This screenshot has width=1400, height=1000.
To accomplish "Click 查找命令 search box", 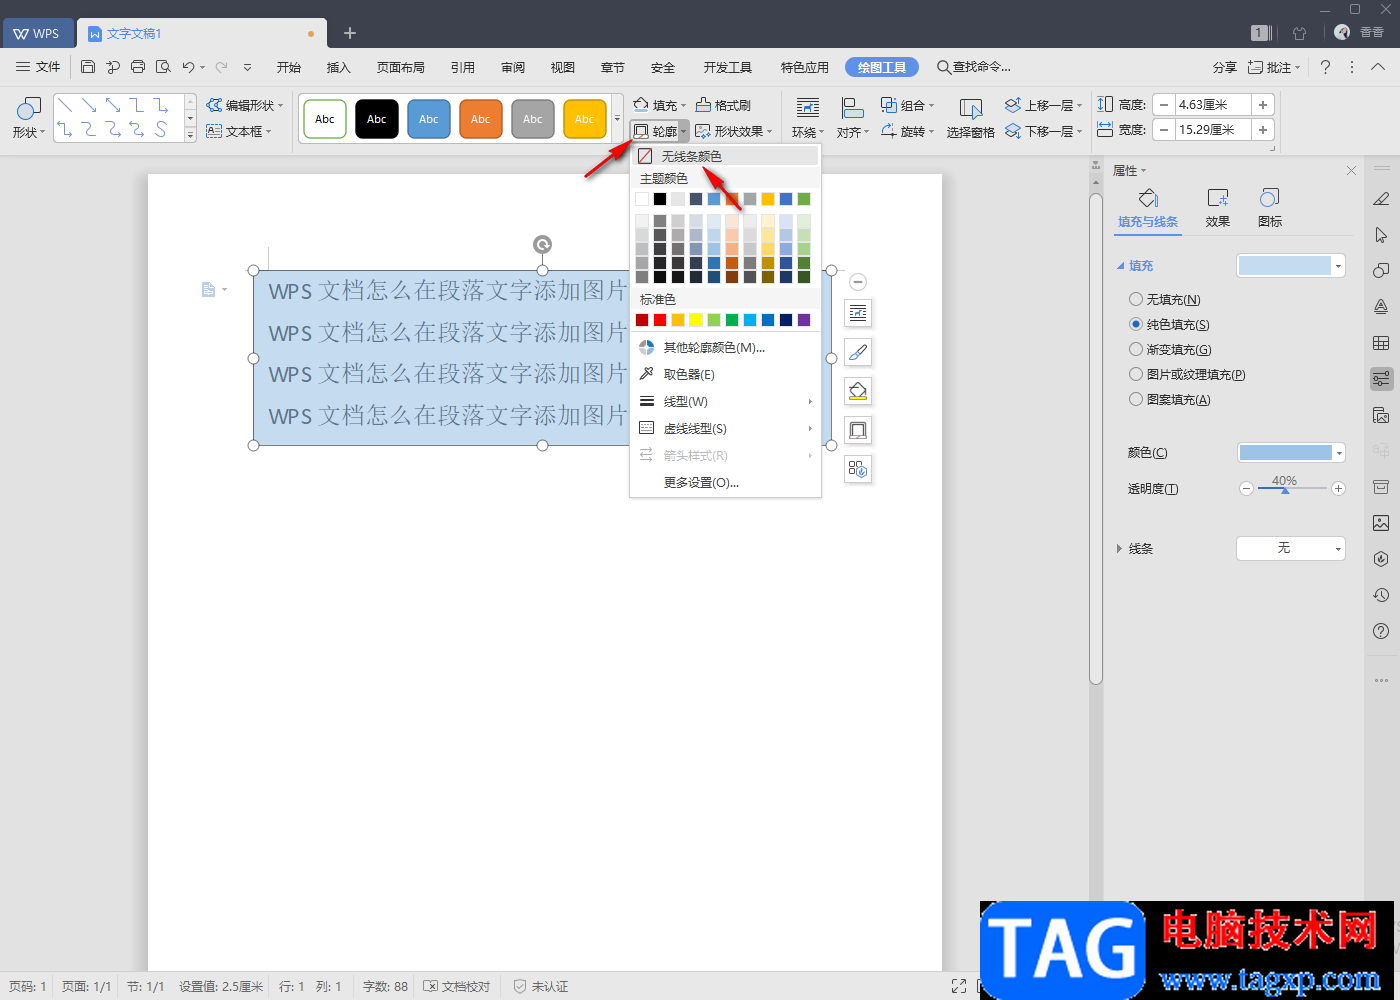I will [x=974, y=67].
